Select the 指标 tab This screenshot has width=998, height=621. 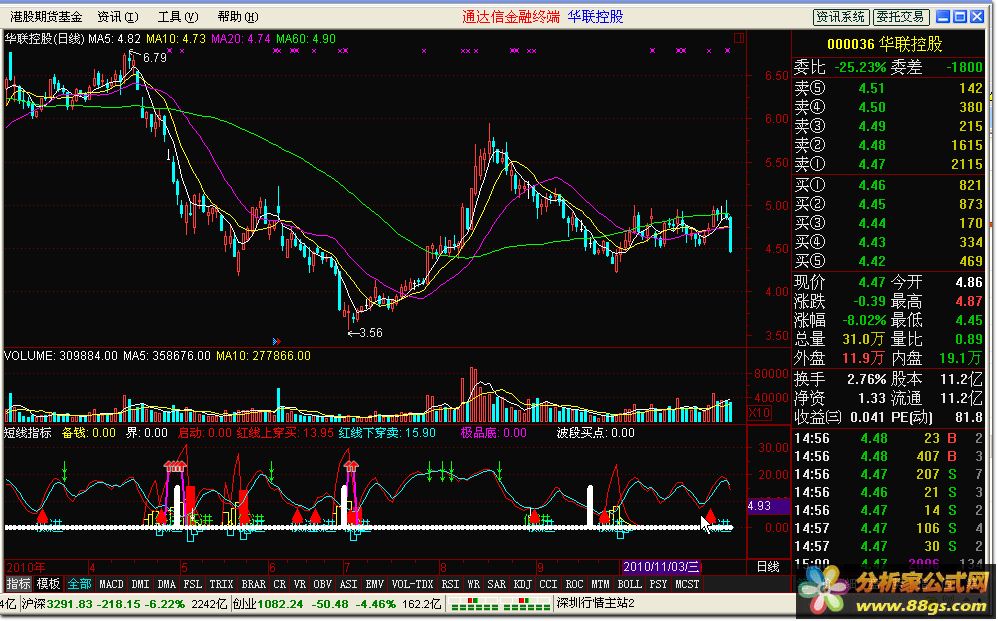tap(18, 584)
